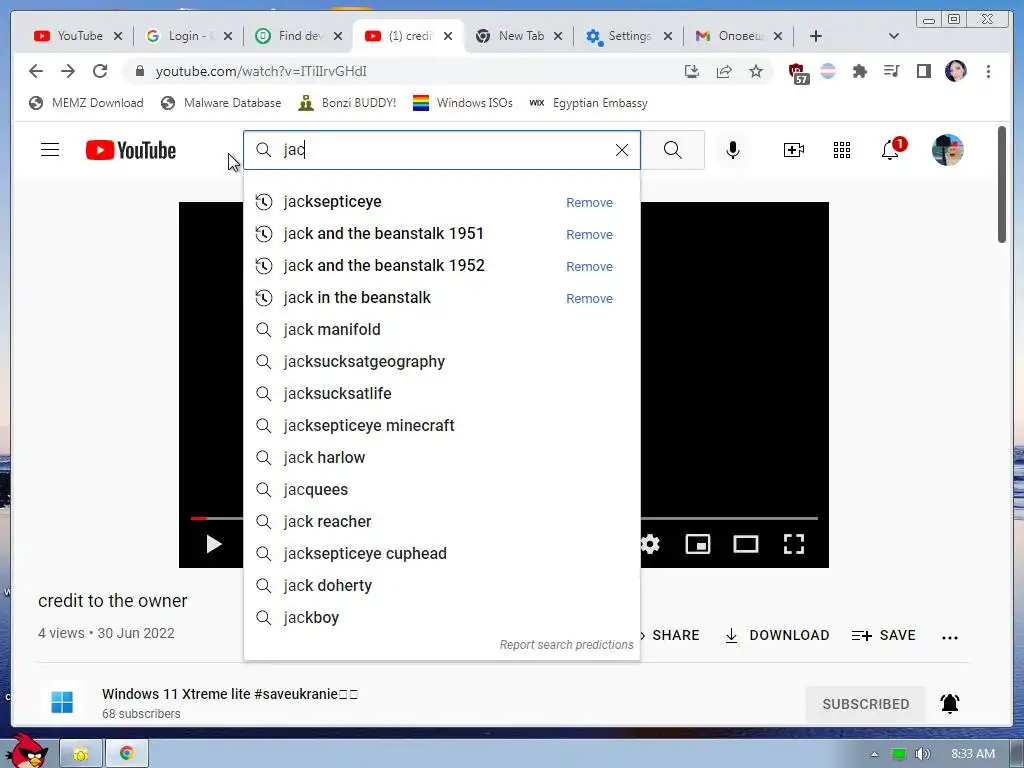Click the DOWNLOAD button
1024x768 pixels.
pyautogui.click(x=777, y=635)
